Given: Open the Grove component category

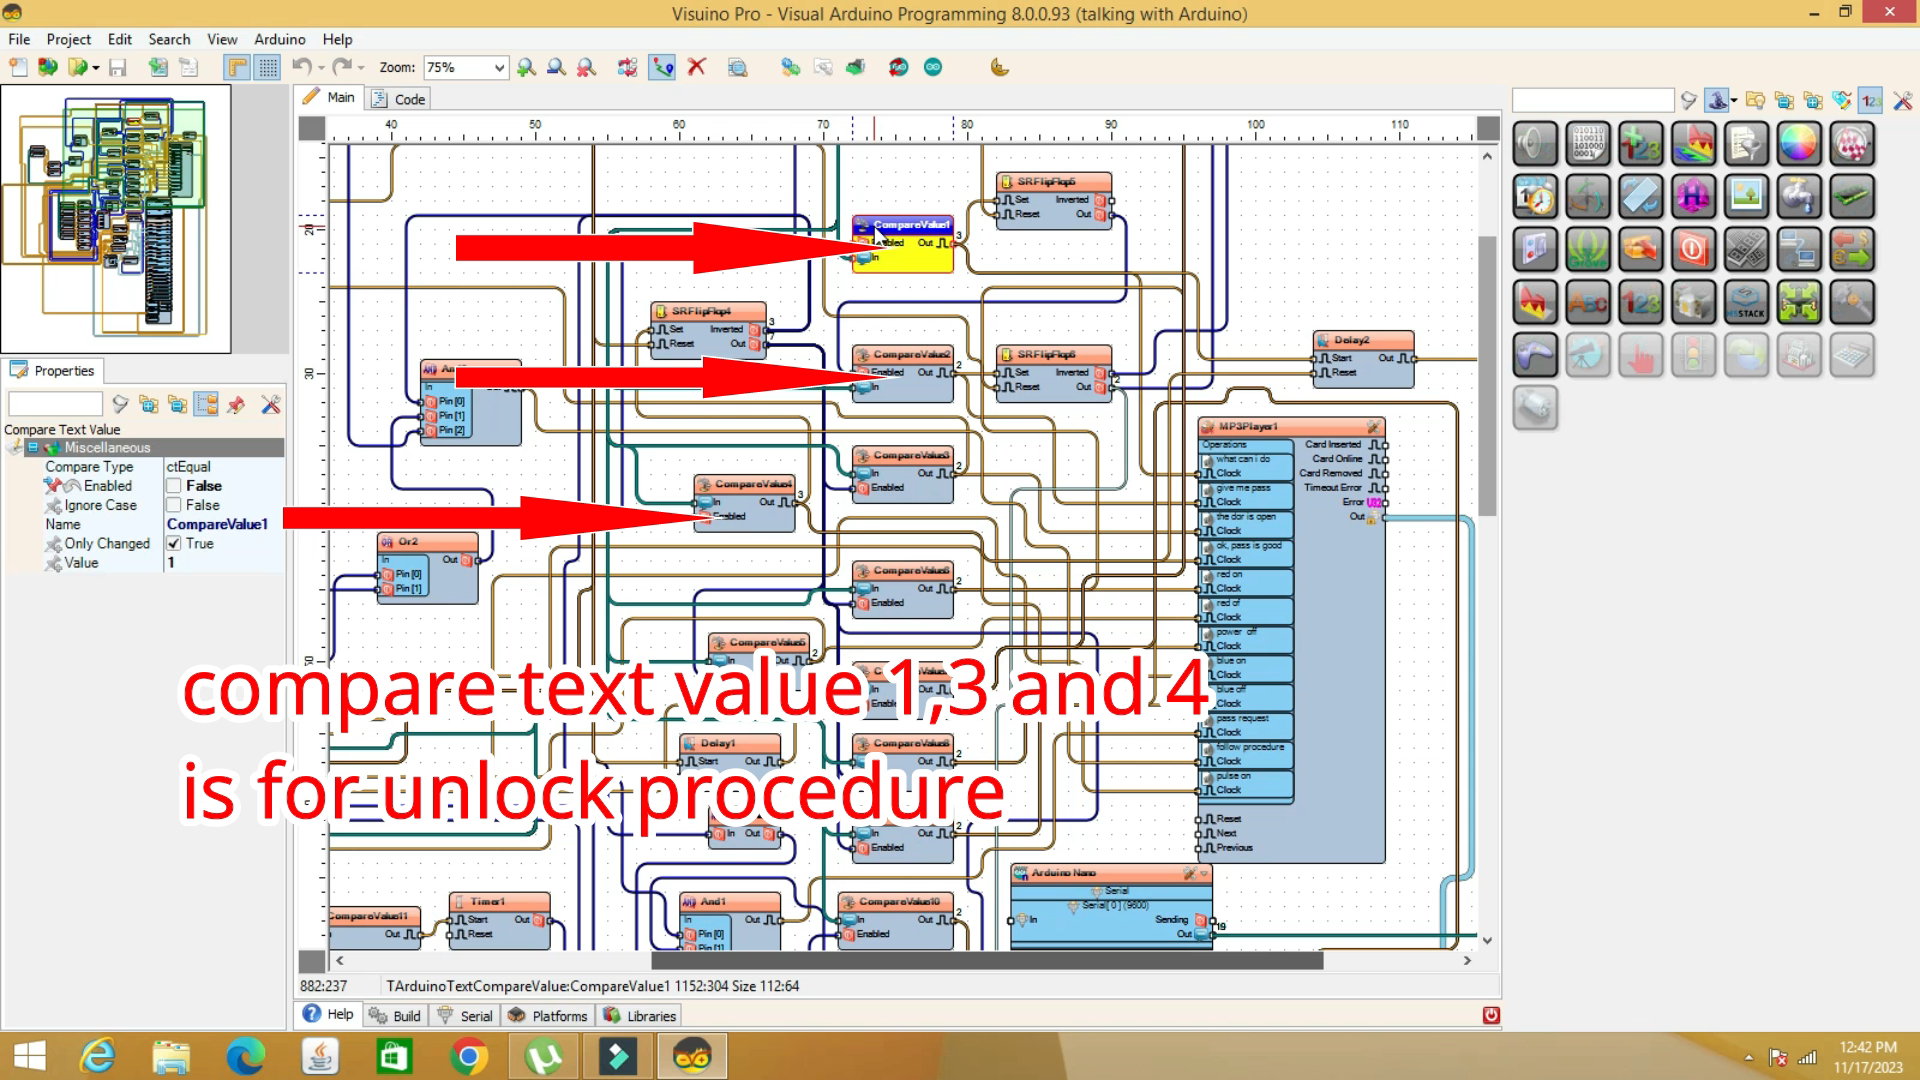Looking at the screenshot, I should click(1588, 250).
